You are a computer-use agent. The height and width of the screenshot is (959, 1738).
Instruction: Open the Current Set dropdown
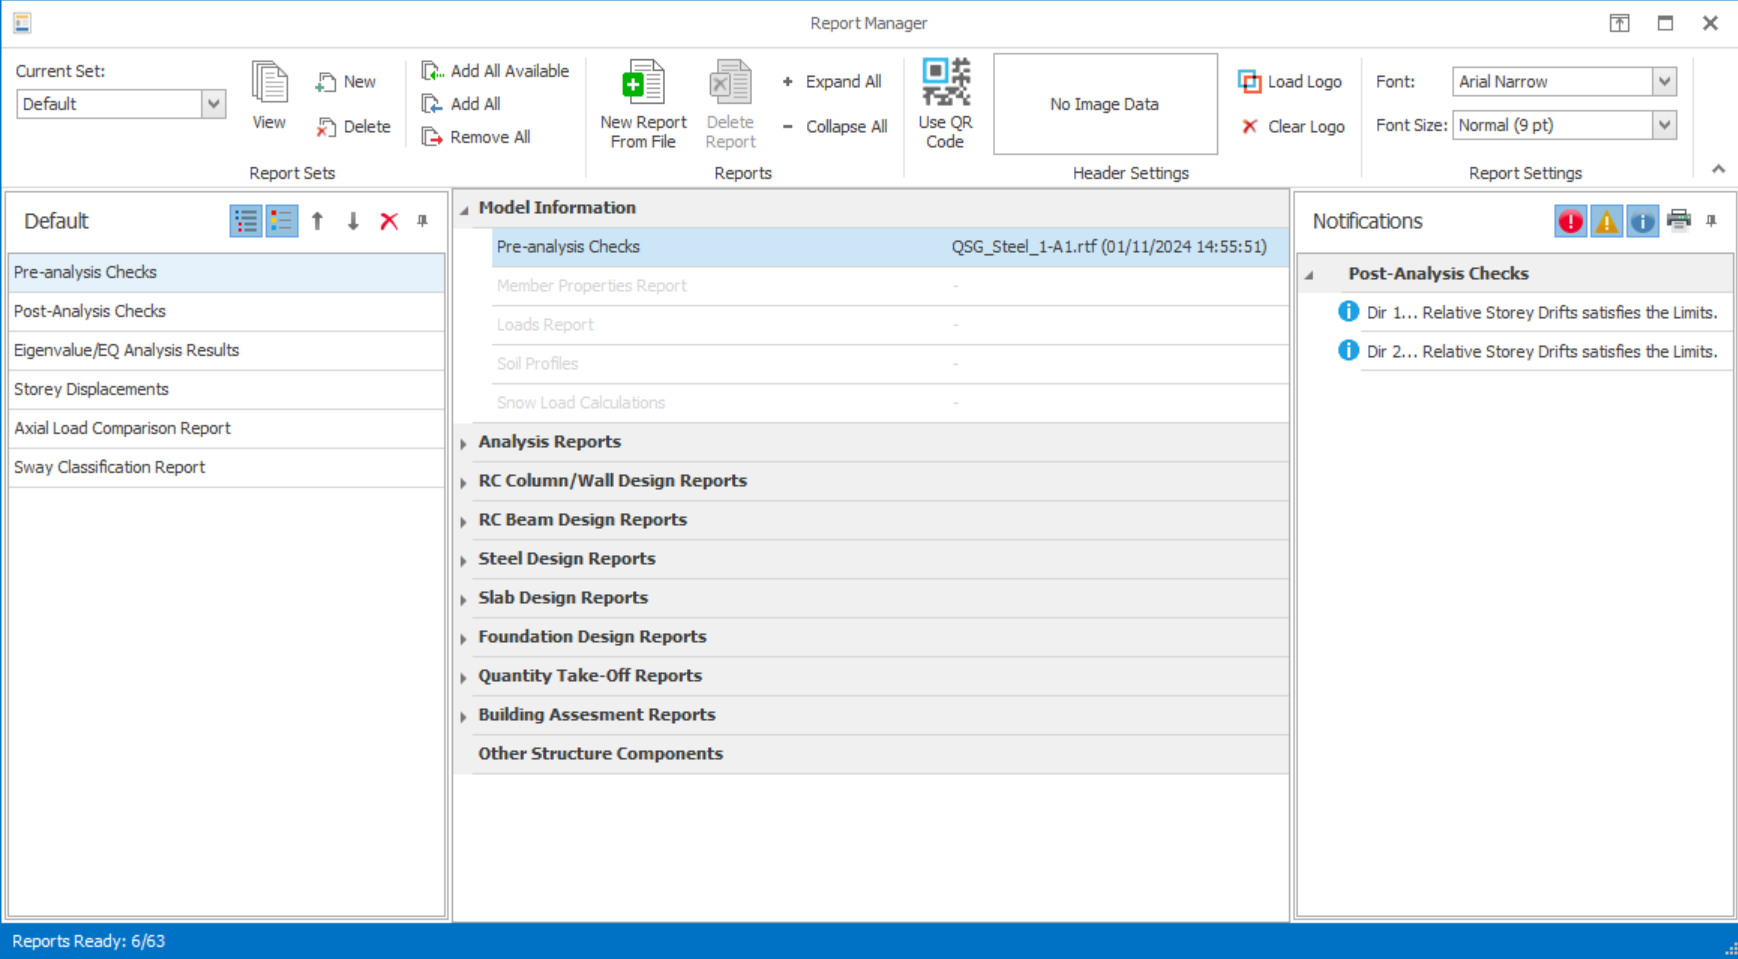click(213, 104)
